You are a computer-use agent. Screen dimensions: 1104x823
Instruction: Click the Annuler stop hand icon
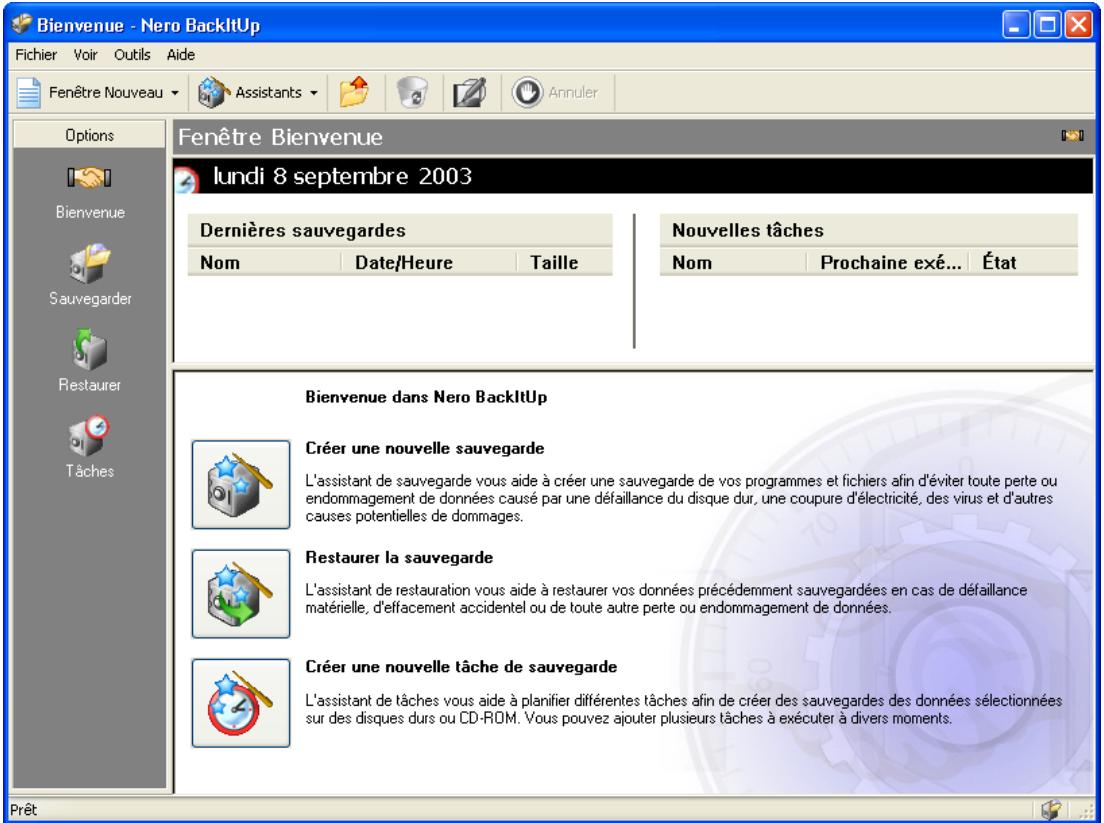point(527,92)
